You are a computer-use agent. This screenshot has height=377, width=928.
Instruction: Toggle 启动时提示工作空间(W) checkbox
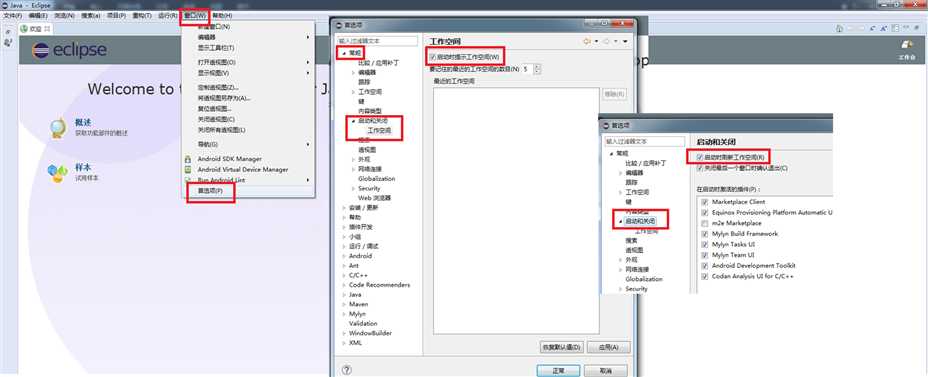click(x=433, y=57)
